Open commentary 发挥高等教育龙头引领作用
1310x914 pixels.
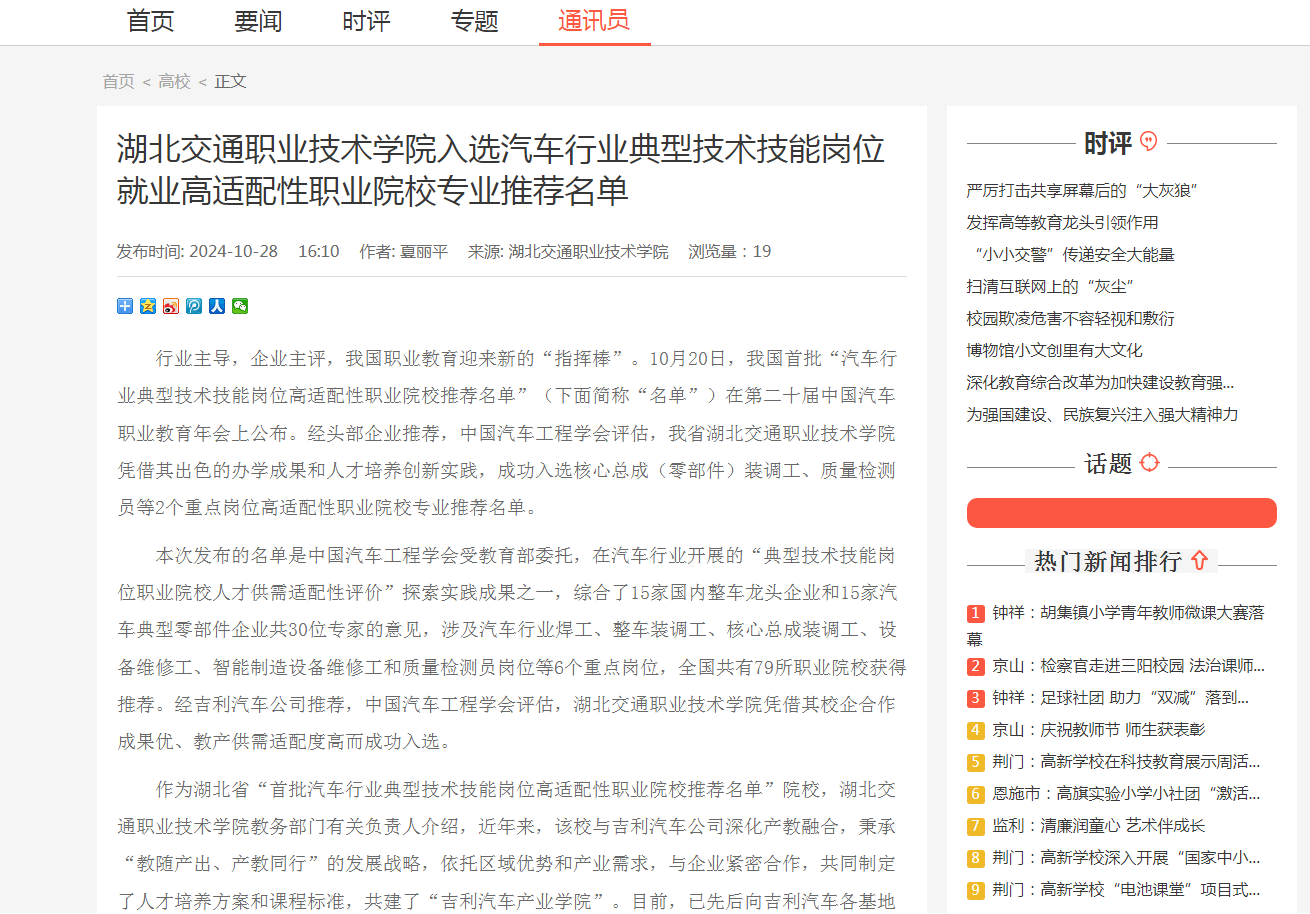tap(1062, 222)
